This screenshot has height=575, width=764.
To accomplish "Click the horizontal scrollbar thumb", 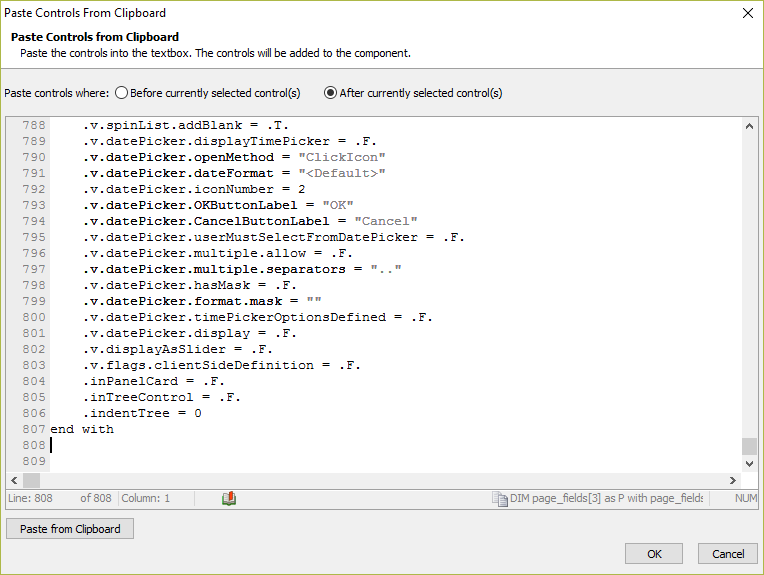I will [x=32, y=480].
